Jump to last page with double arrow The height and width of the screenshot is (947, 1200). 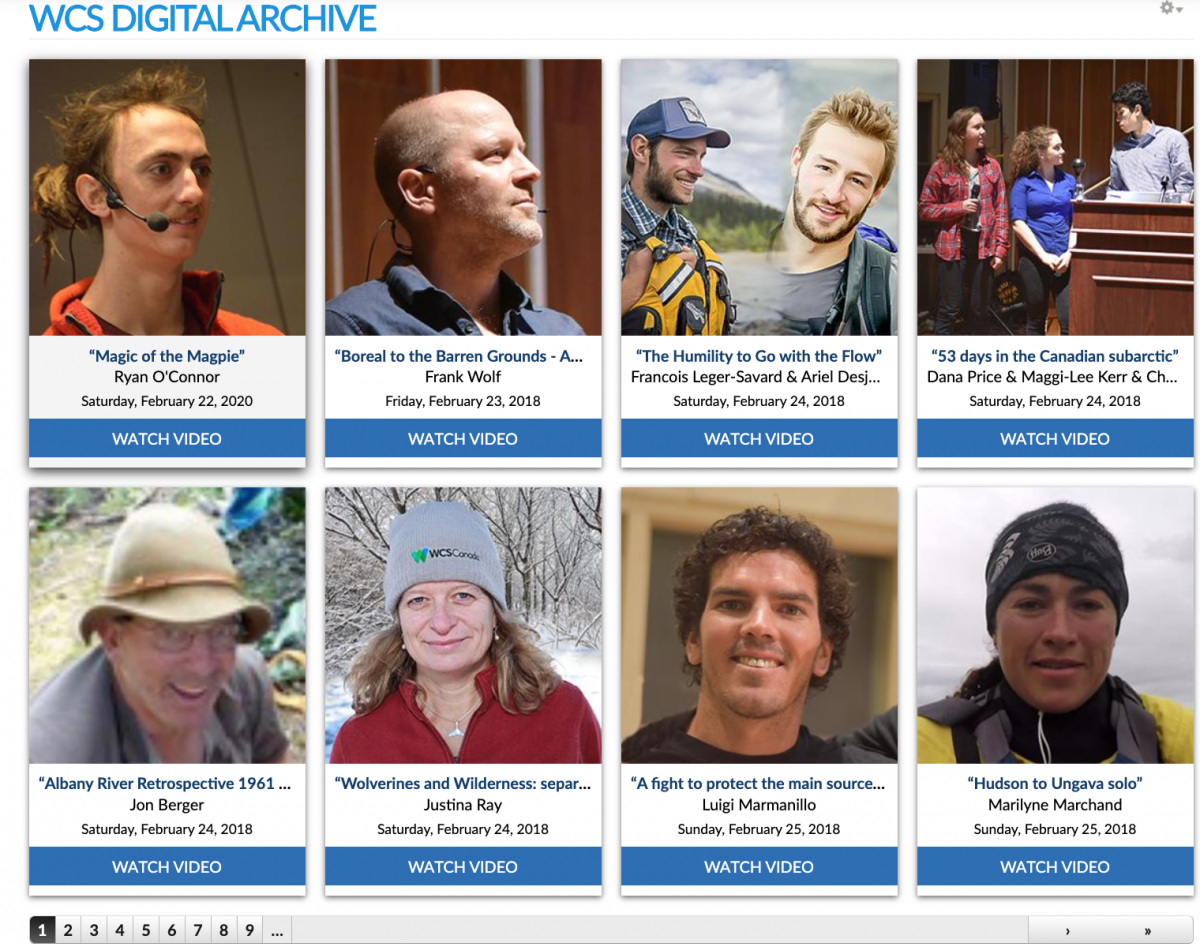coord(1147,931)
